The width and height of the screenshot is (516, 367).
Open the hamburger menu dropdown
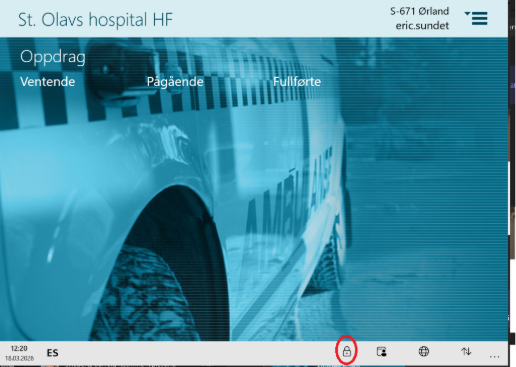click(477, 18)
